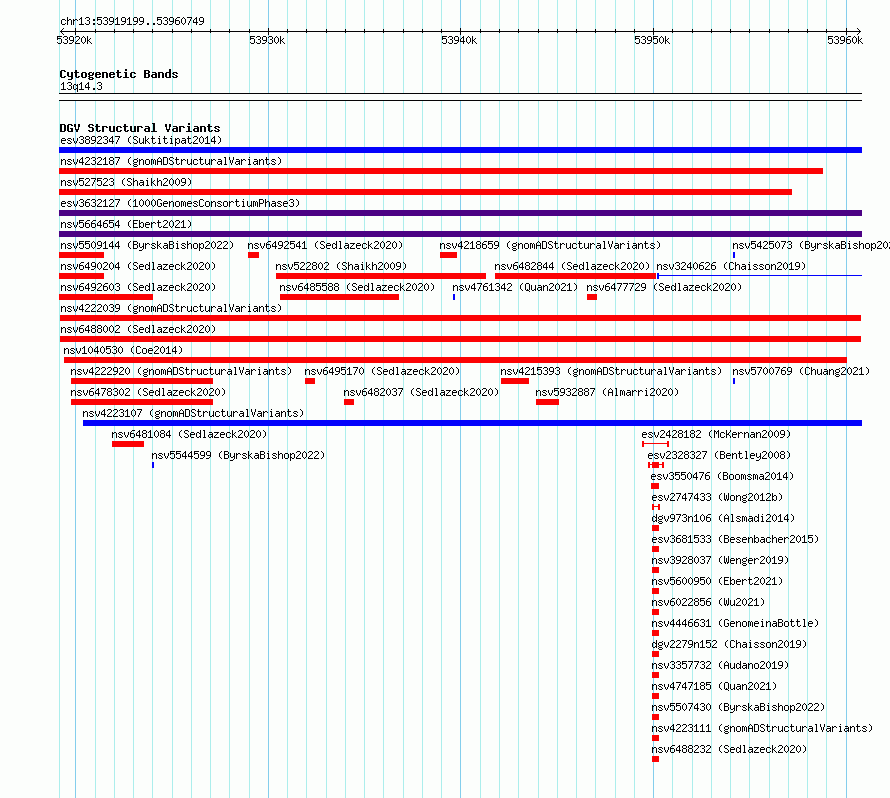Select the nsv527523 (Shaikh2009) label
Viewport: 890px width, 798px height.
pos(126,182)
